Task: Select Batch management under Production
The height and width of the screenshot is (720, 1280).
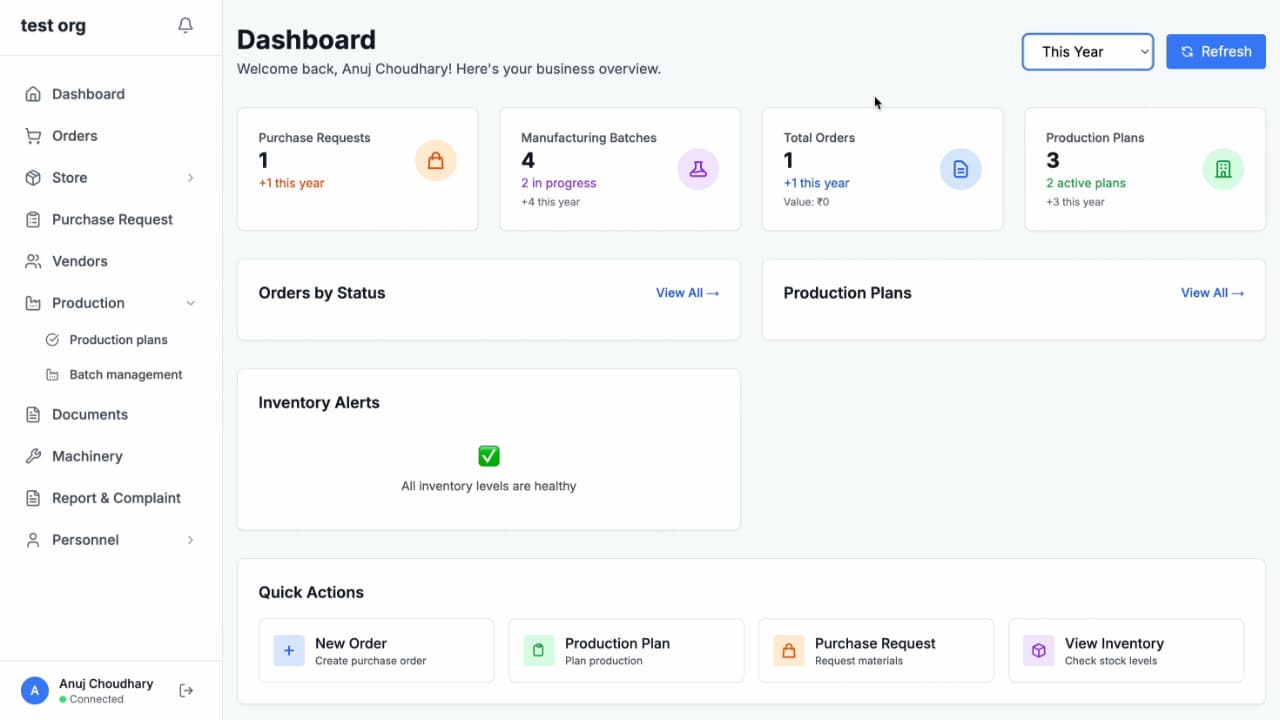Action: tap(125, 375)
